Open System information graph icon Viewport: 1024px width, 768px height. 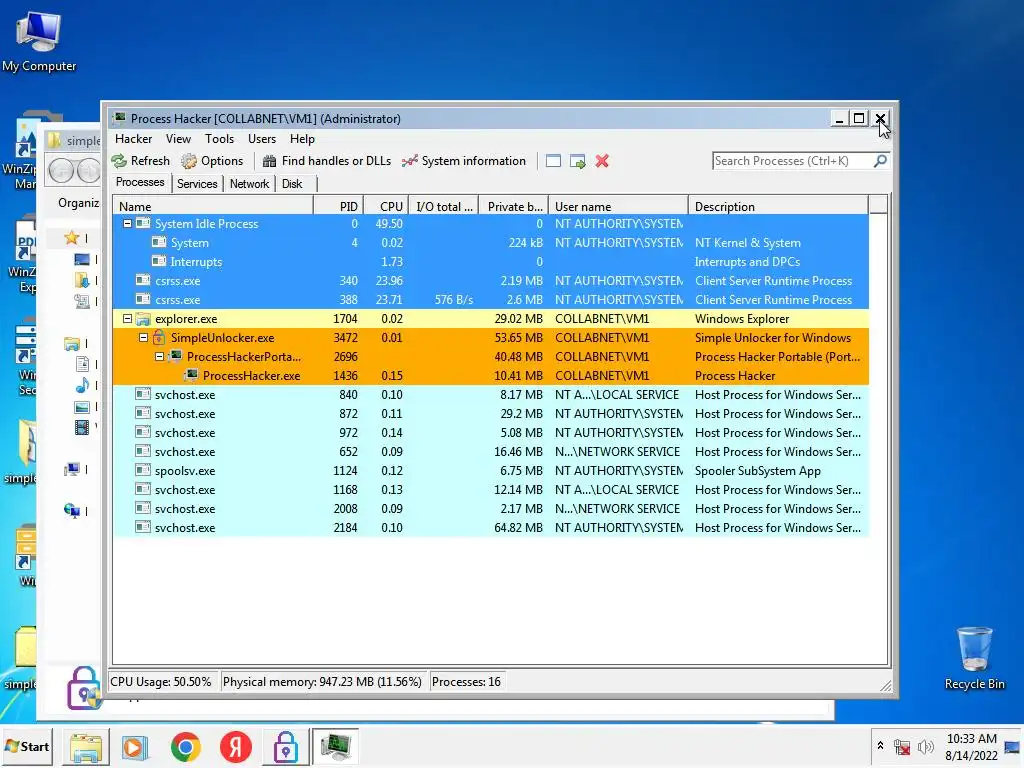[x=409, y=161]
